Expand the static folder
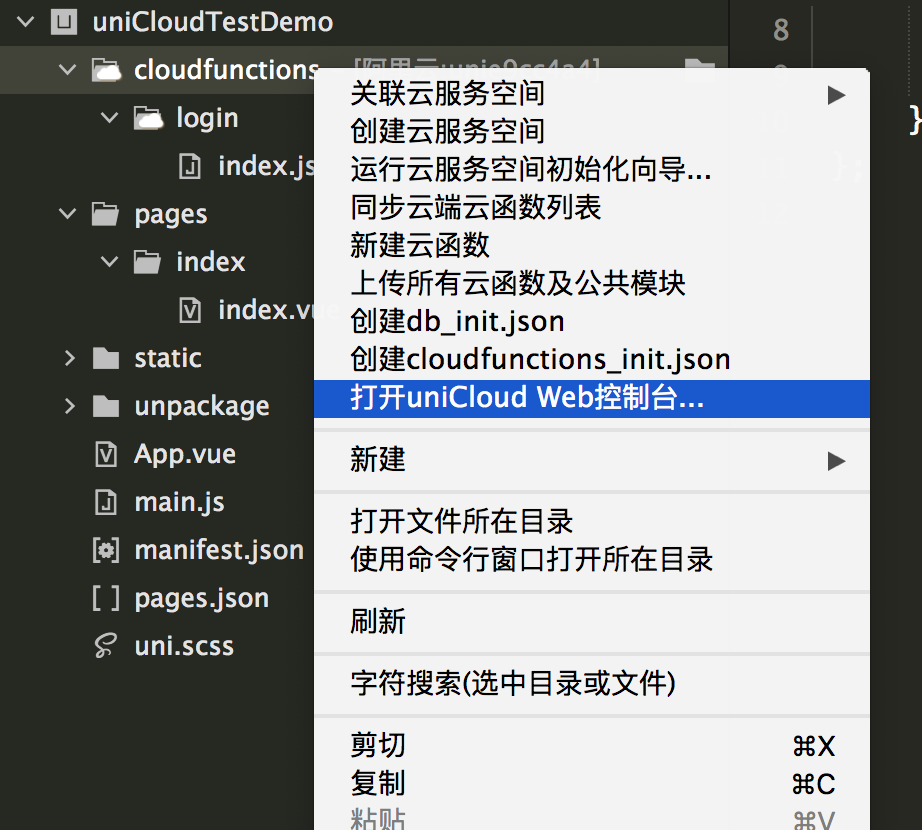This screenshot has height=830, width=922. (x=68, y=357)
